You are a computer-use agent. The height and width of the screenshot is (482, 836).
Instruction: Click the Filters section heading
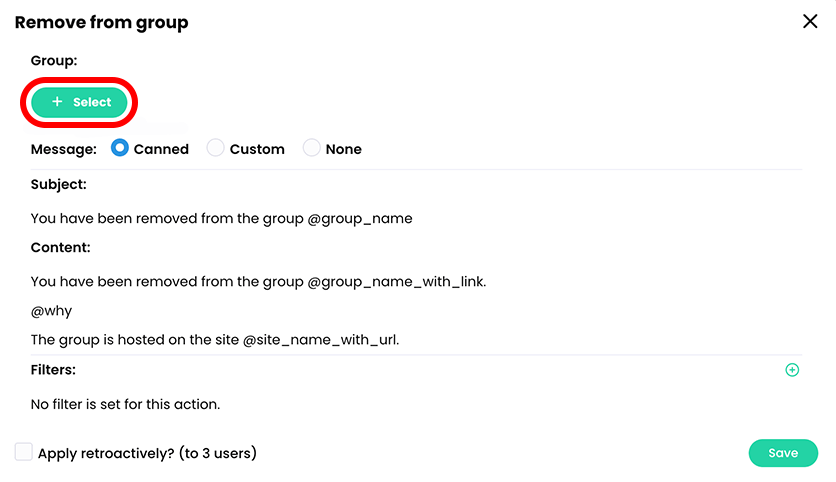click(53, 370)
